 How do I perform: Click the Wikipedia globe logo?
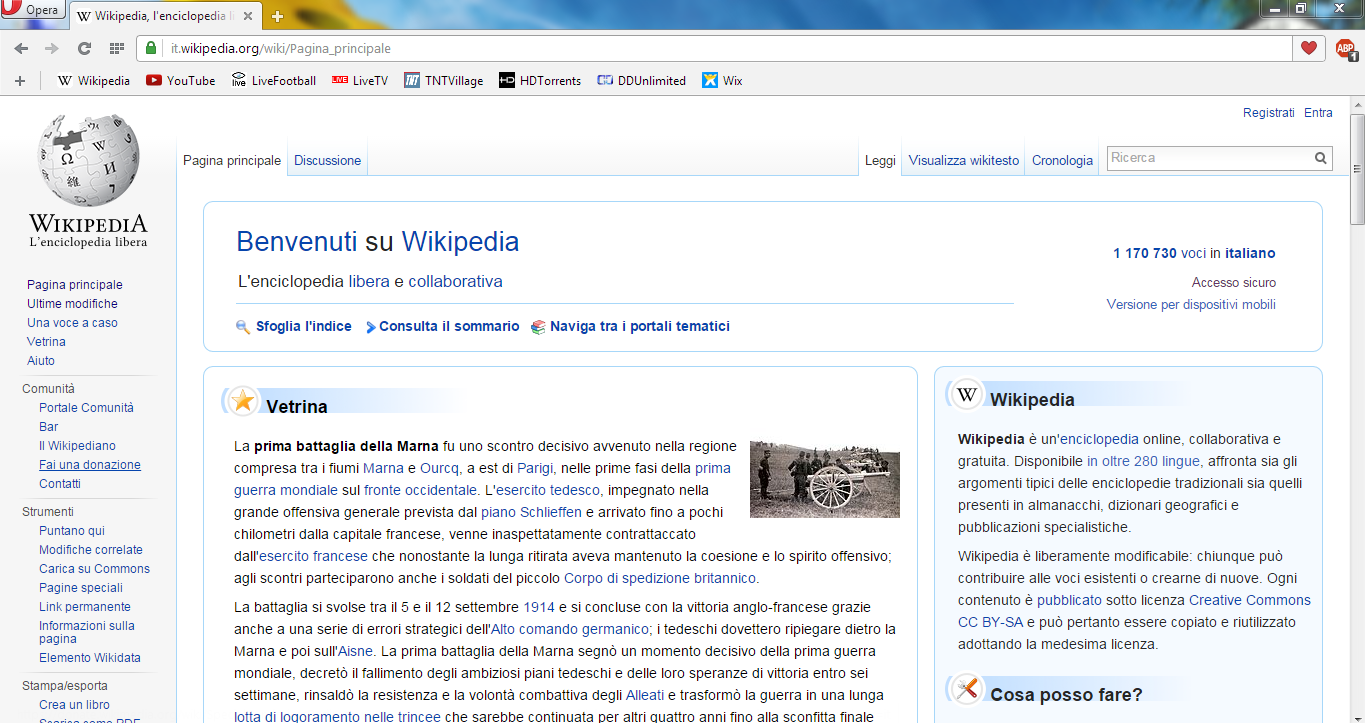[x=88, y=160]
